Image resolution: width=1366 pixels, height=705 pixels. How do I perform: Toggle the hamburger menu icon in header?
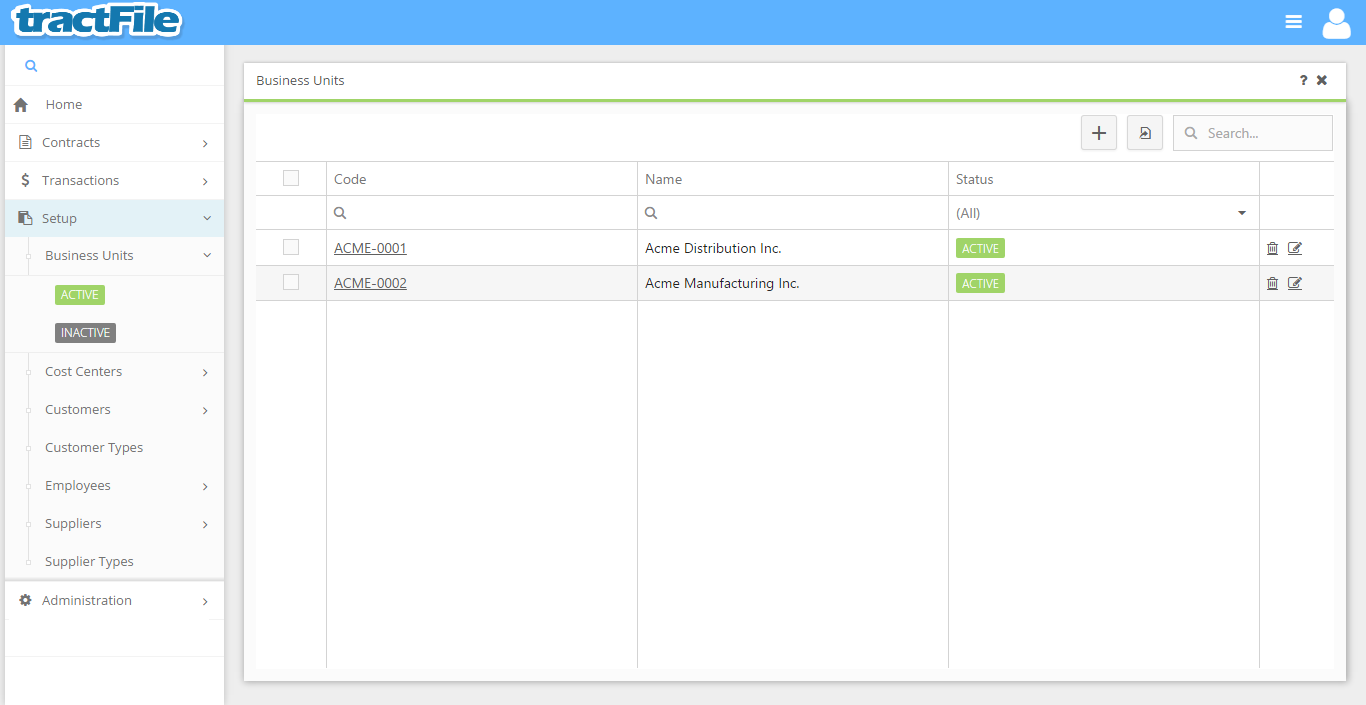(1293, 22)
